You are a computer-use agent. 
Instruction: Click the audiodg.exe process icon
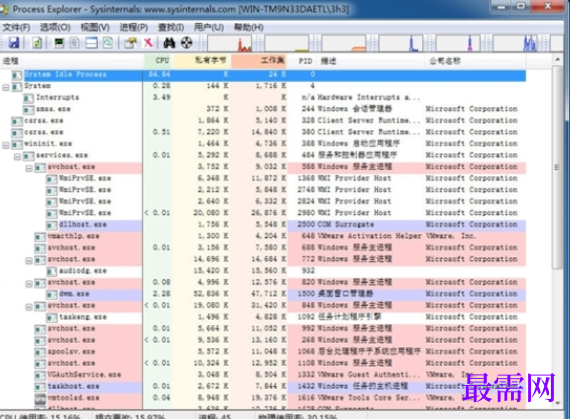(x=52, y=271)
